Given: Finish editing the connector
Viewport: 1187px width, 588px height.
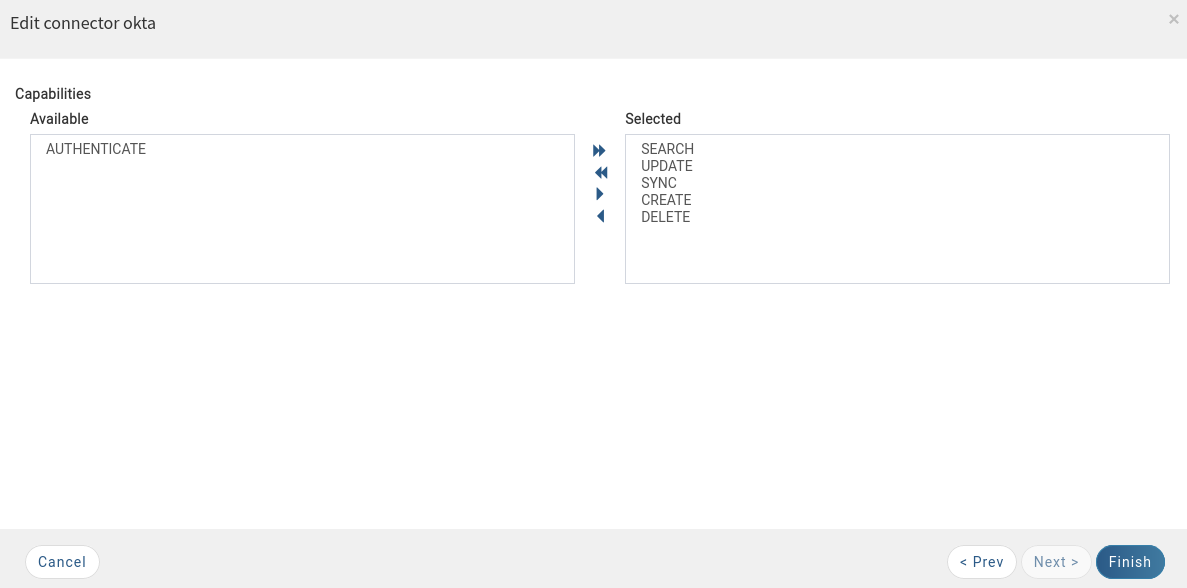Looking at the screenshot, I should (x=1130, y=562).
